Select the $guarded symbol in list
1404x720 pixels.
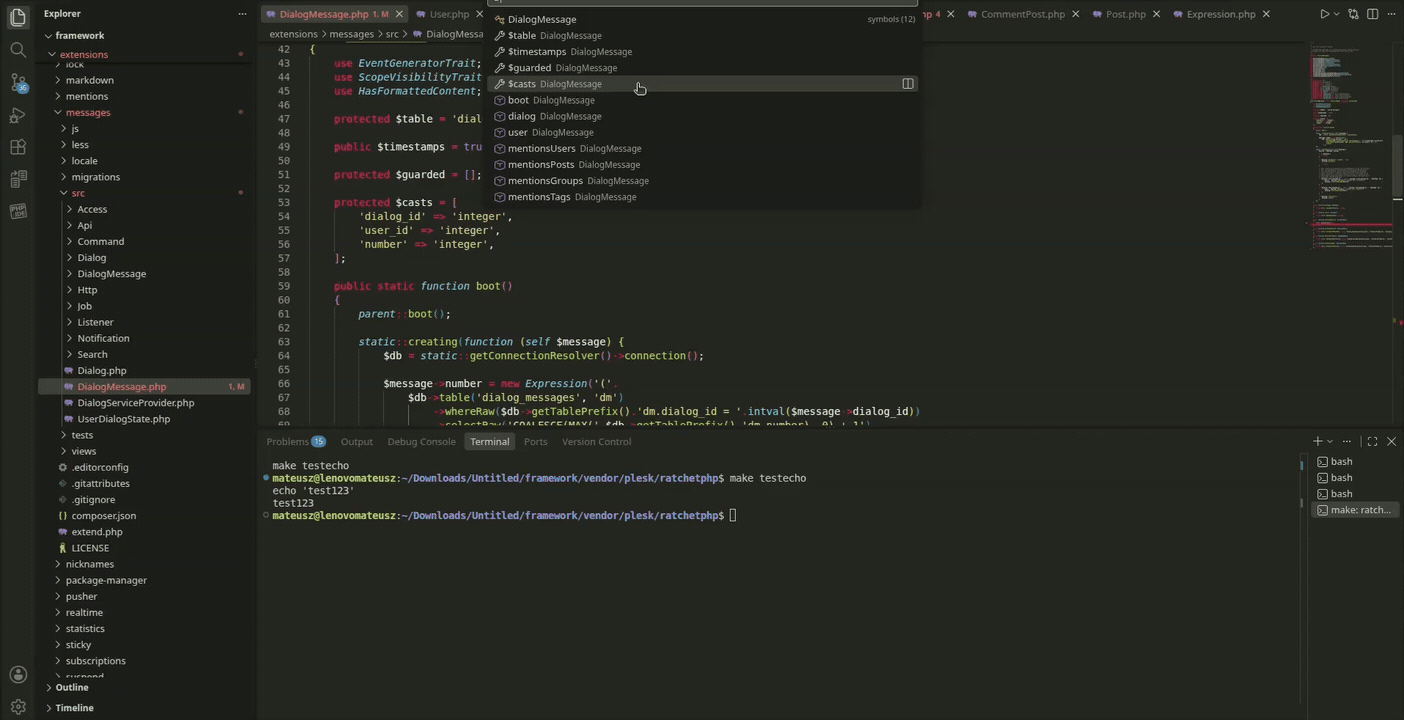coord(702,67)
